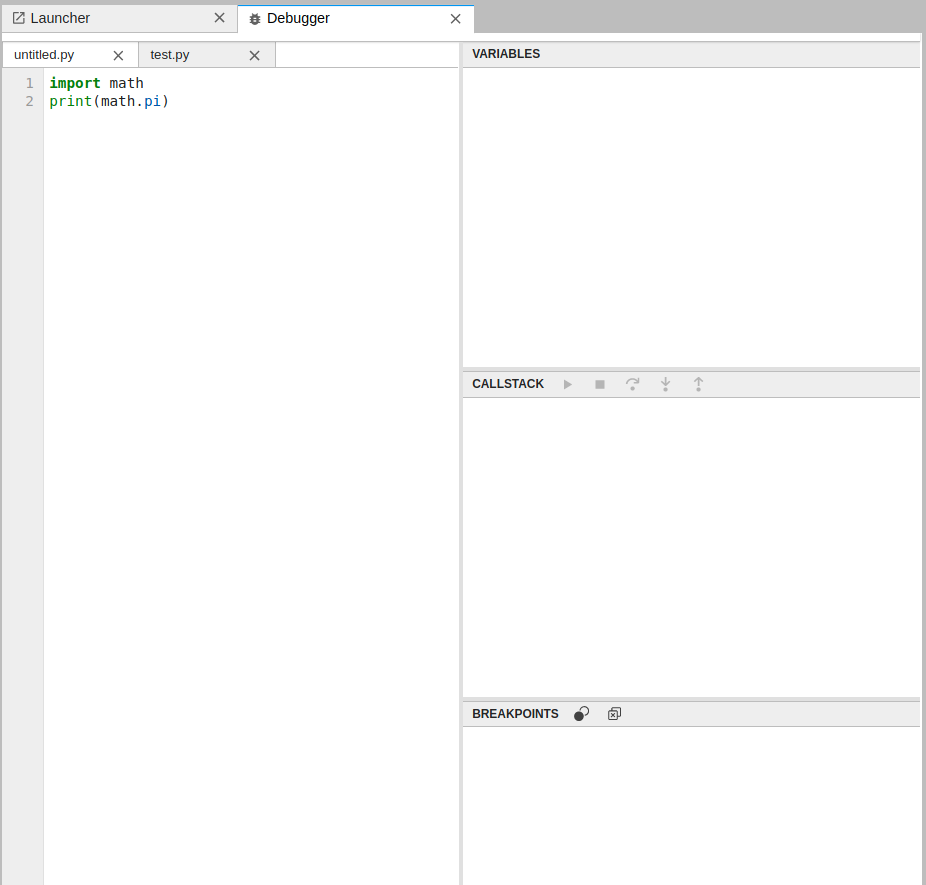Click the remove all breakpoints icon
The image size is (926, 885).
pyautogui.click(x=614, y=713)
